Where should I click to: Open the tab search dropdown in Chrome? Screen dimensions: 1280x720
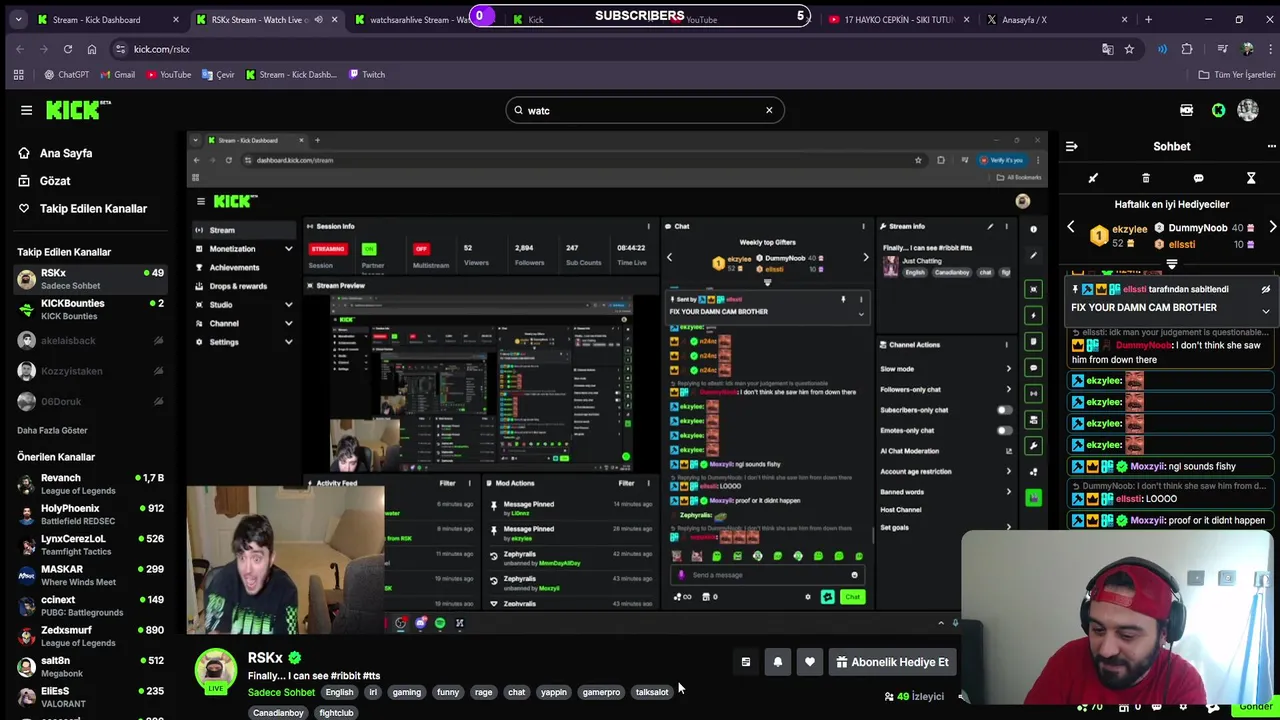19,19
